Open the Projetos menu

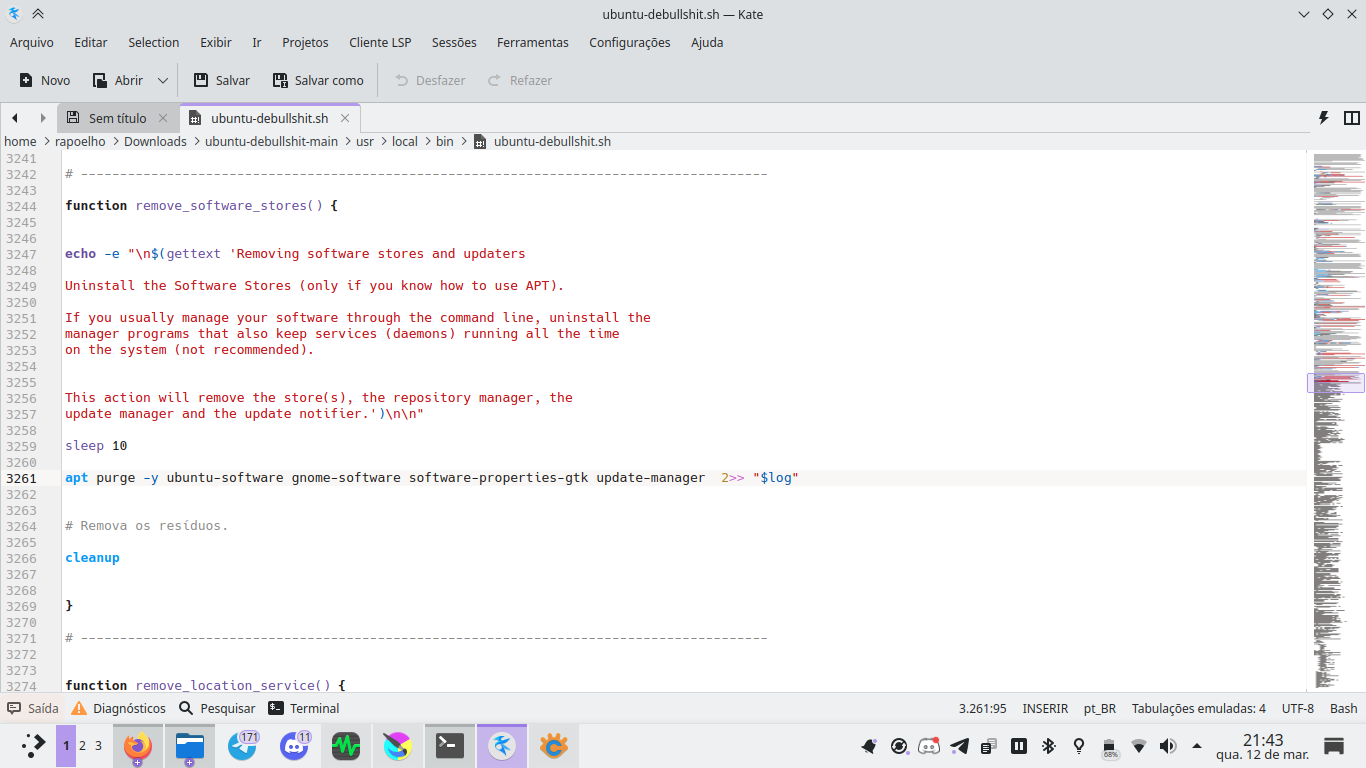coord(305,42)
